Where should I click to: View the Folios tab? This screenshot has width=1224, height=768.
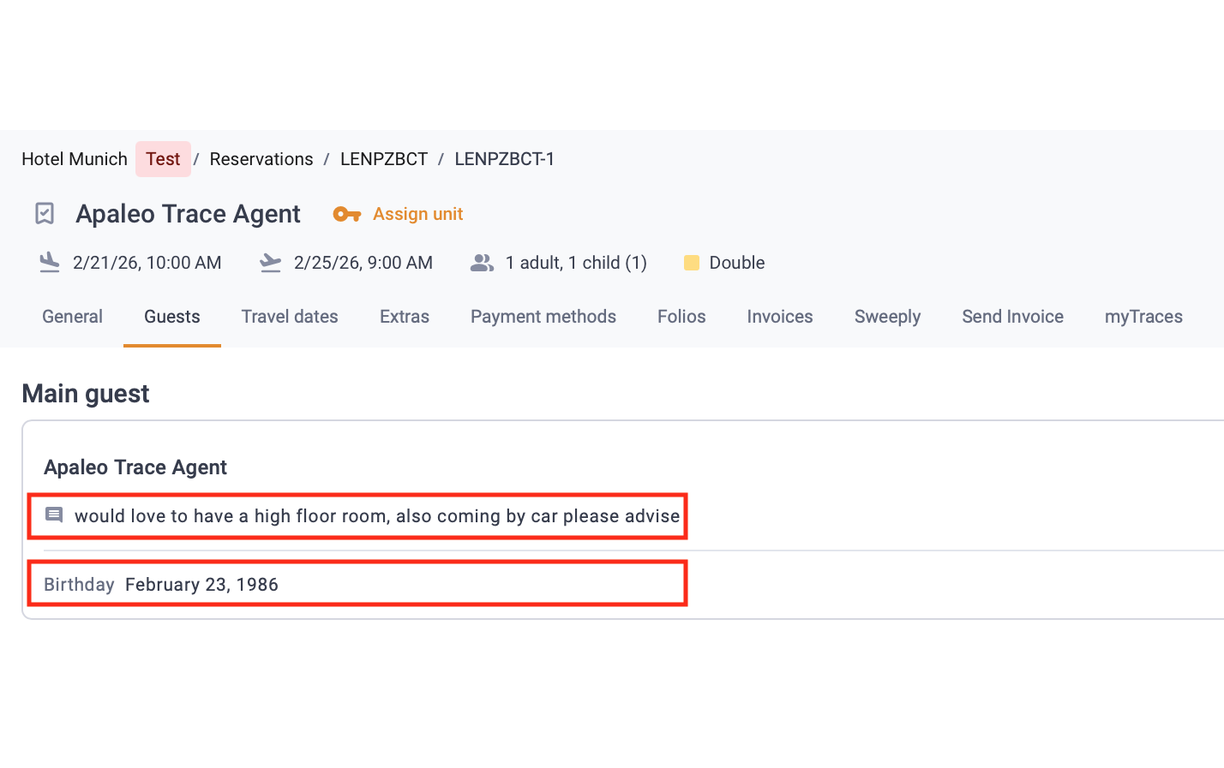pyautogui.click(x=681, y=316)
